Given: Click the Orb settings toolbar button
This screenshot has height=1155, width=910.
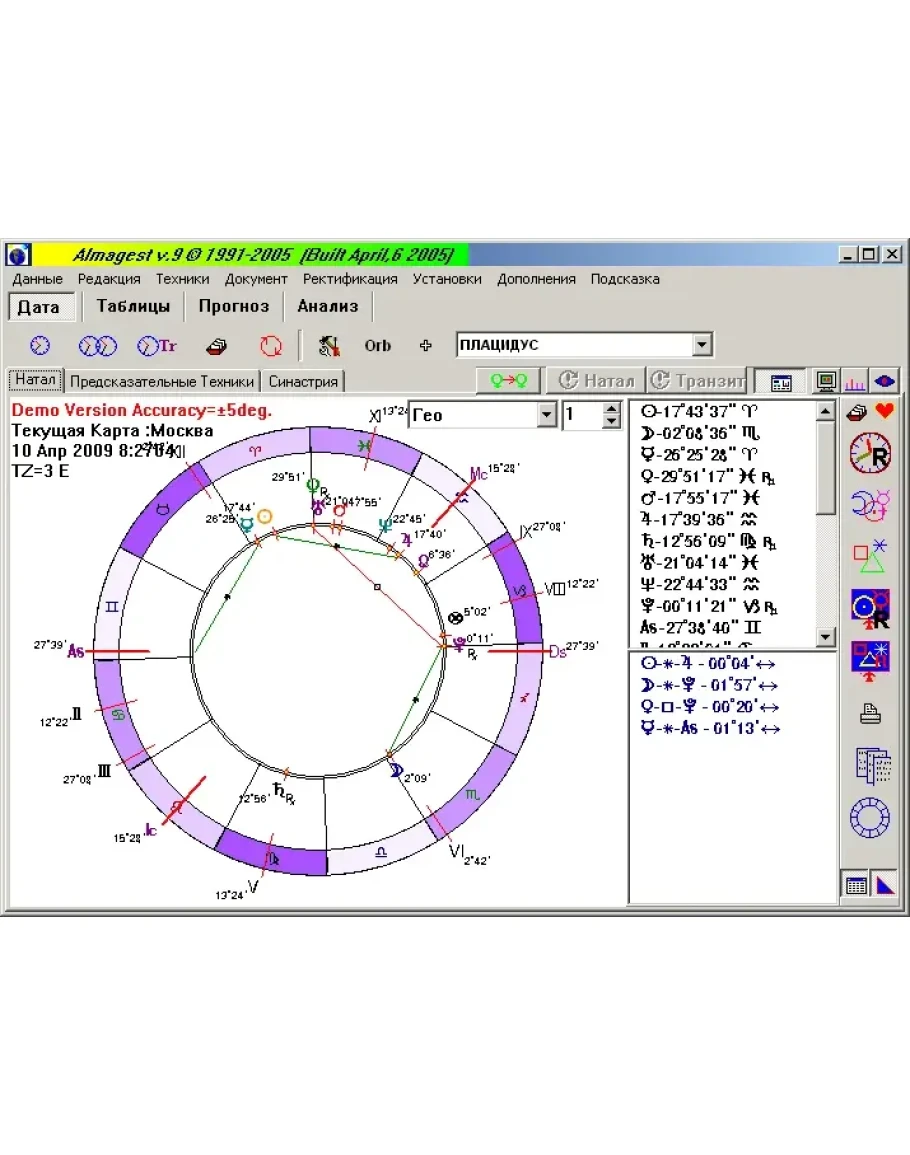Looking at the screenshot, I should 377,346.
